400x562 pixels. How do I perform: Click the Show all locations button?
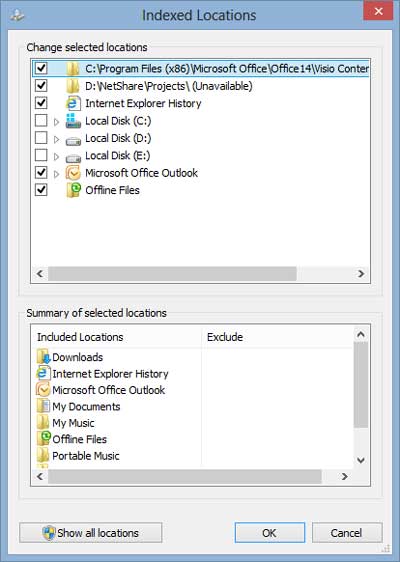[x=91, y=533]
